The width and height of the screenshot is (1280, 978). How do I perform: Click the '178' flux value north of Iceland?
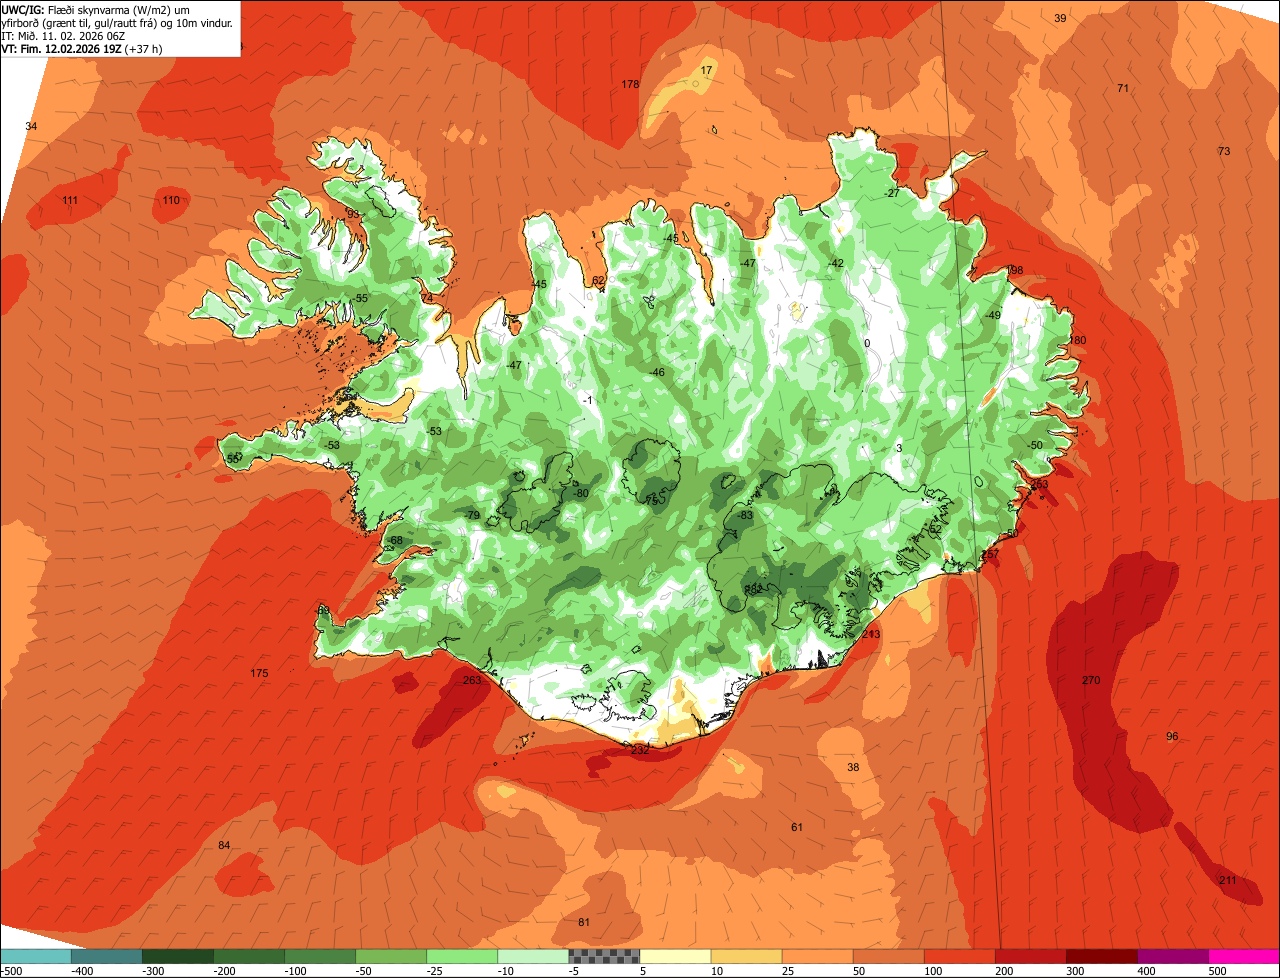pyautogui.click(x=630, y=84)
